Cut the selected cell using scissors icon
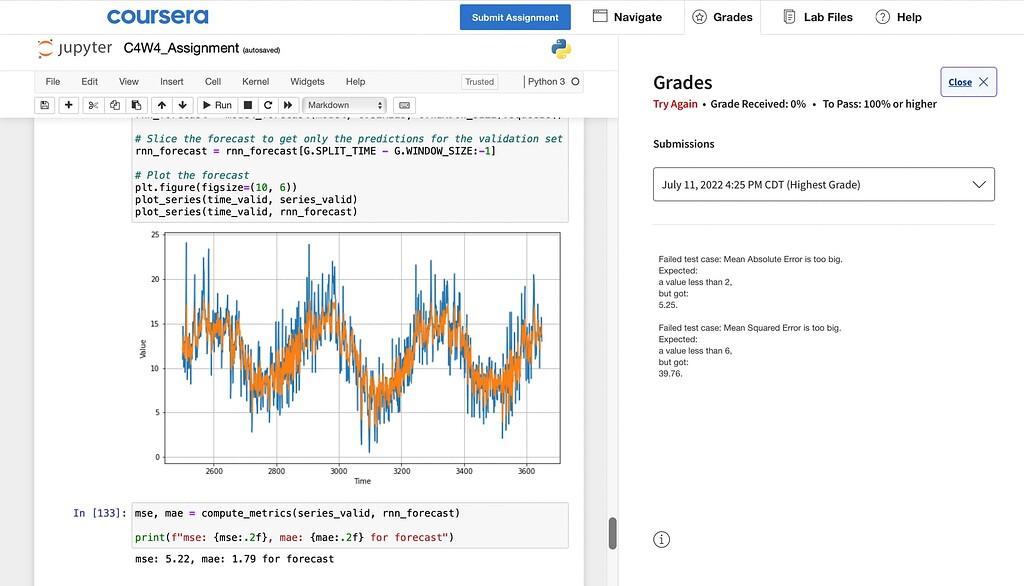This screenshot has width=1024, height=586. [x=92, y=105]
